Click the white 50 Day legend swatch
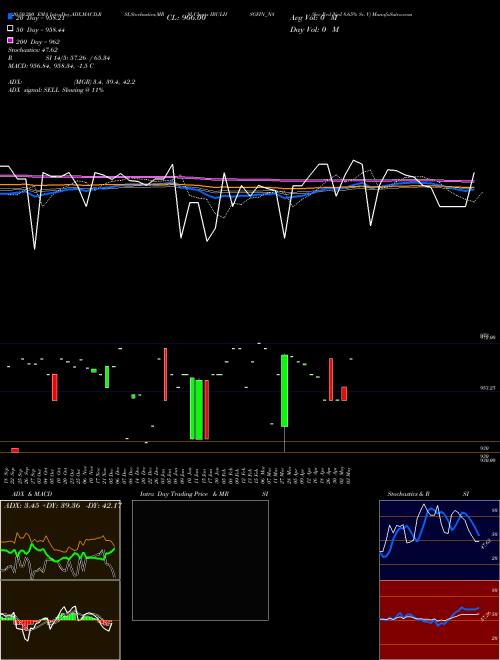500x660 pixels. point(10,29)
